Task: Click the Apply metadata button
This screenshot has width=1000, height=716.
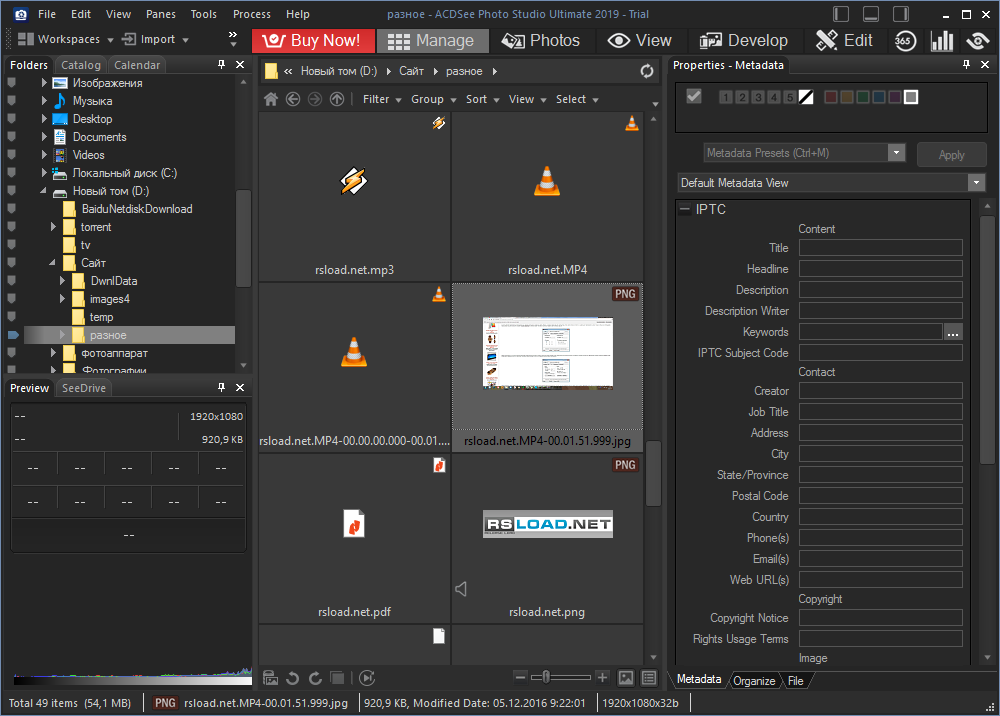Action: pyautogui.click(x=952, y=155)
